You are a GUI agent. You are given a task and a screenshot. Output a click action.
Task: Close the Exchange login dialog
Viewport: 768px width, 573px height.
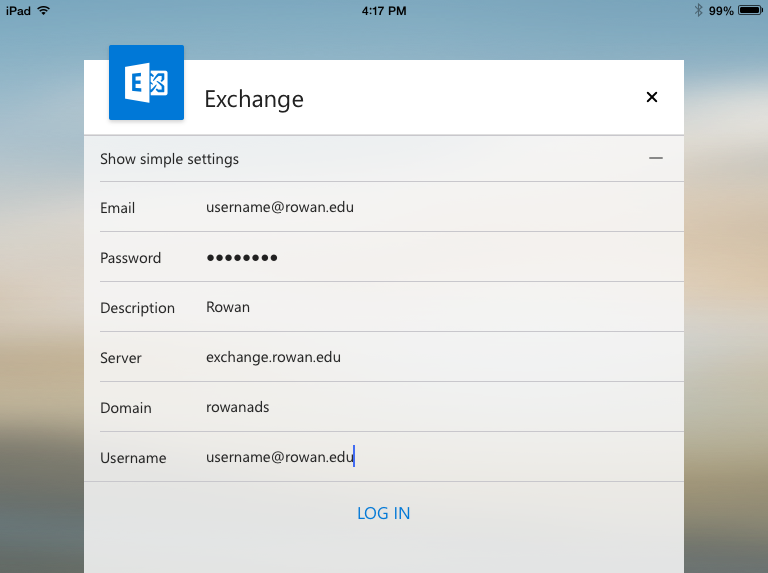pyautogui.click(x=652, y=97)
